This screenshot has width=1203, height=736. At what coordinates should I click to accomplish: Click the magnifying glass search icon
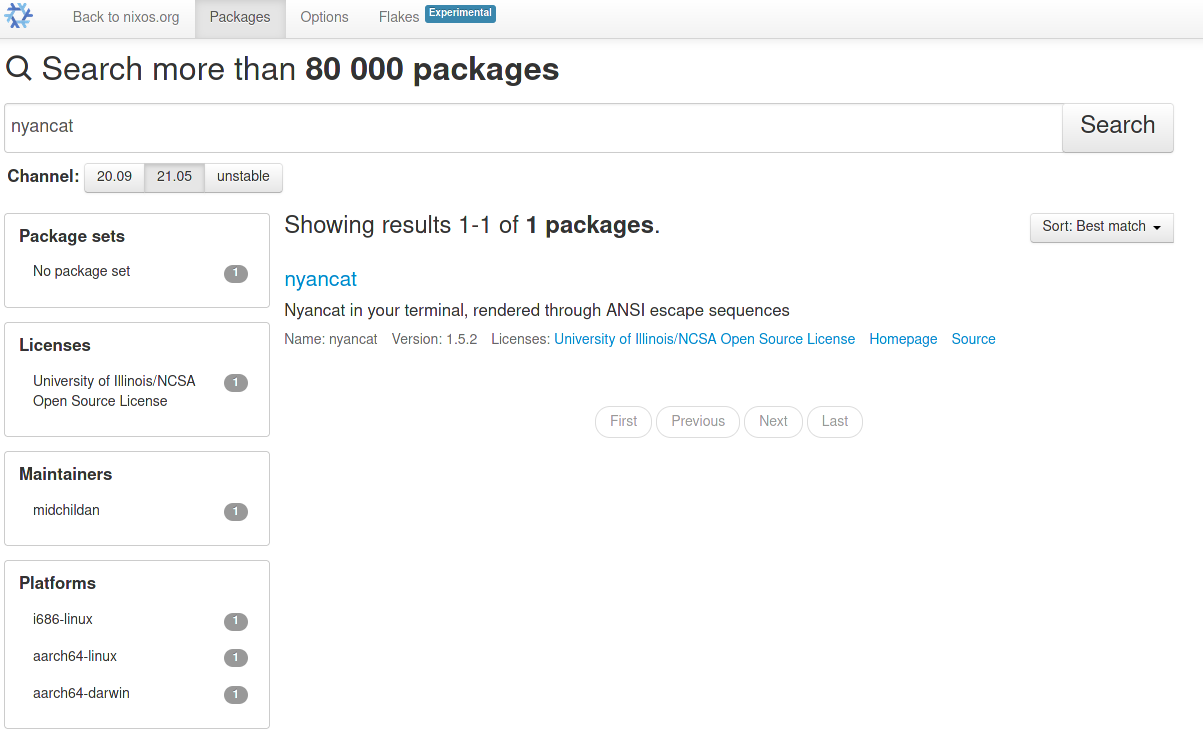[x=19, y=69]
